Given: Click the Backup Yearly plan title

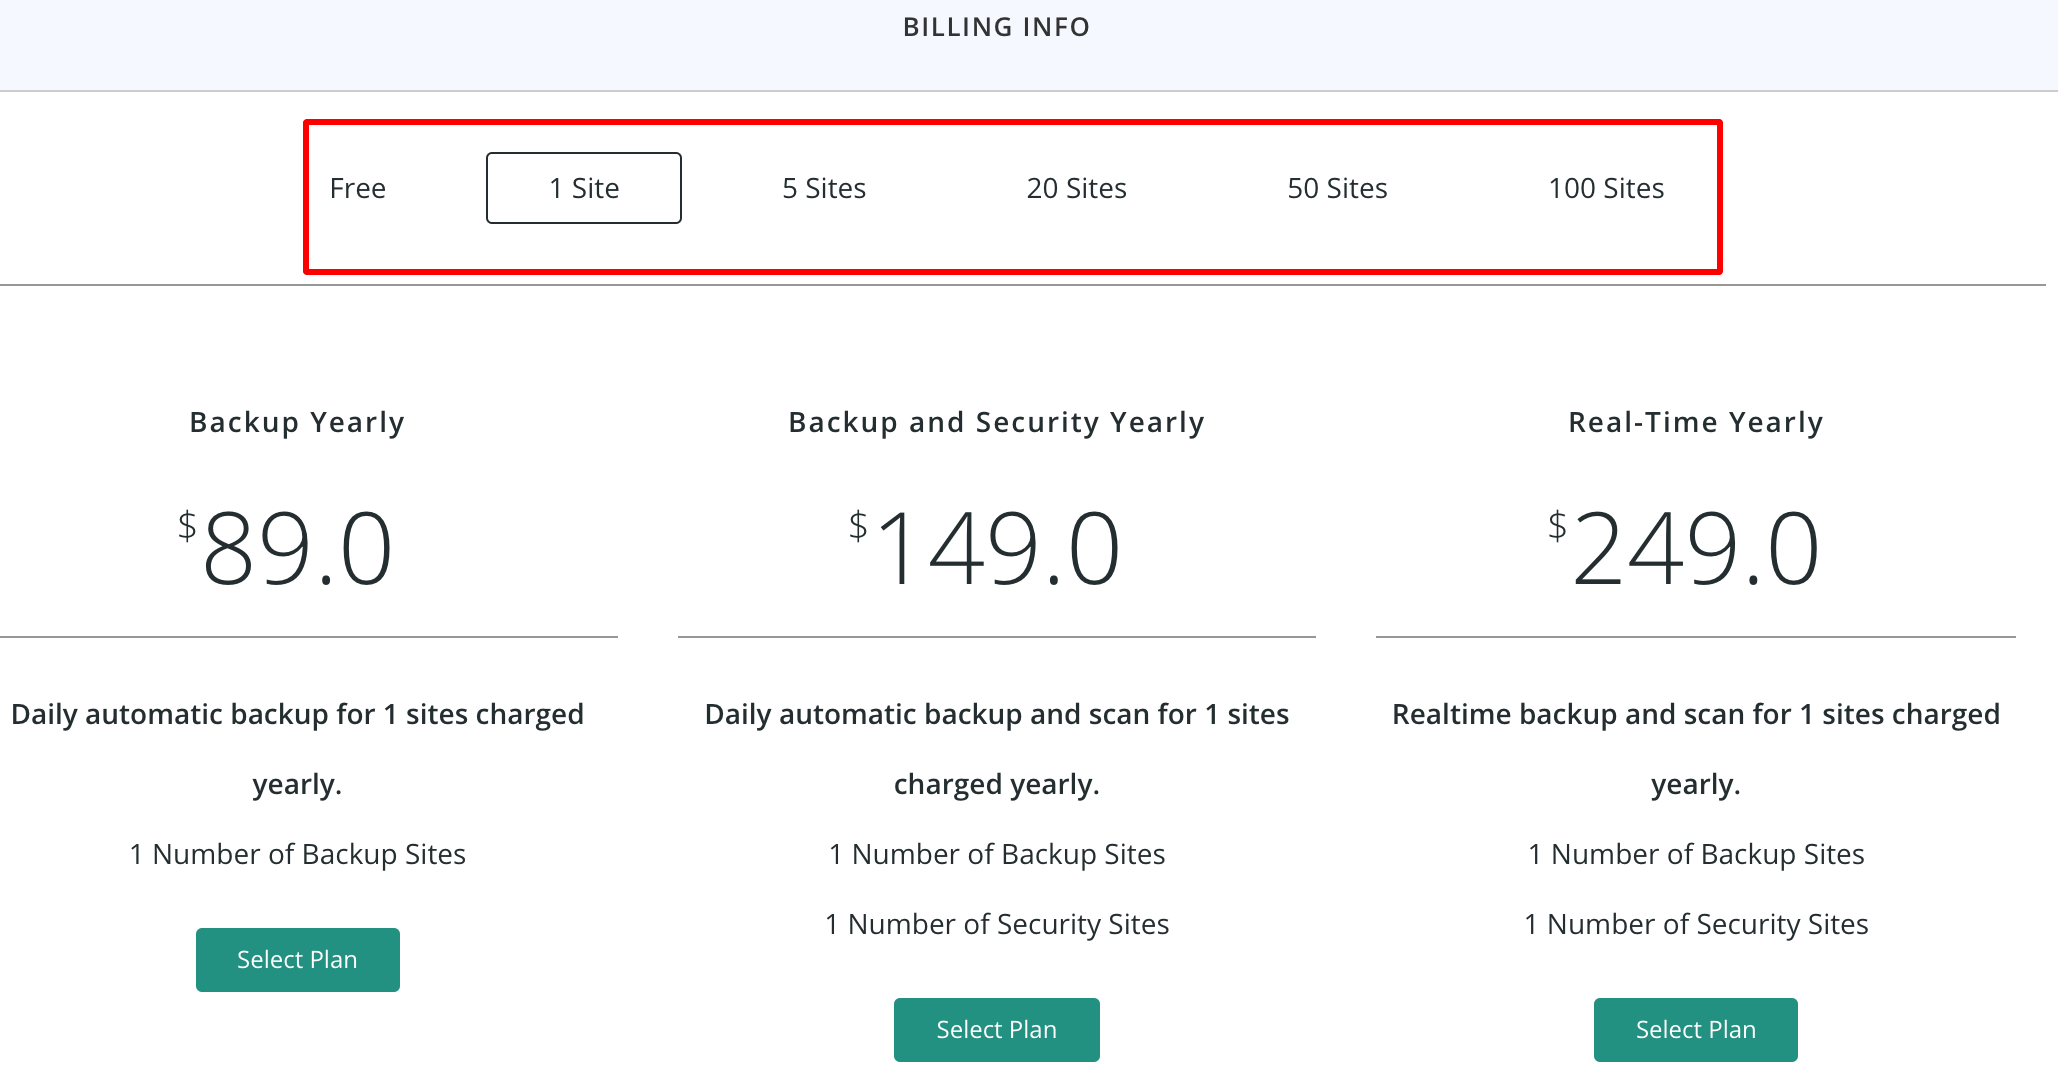Looking at the screenshot, I should pos(297,422).
